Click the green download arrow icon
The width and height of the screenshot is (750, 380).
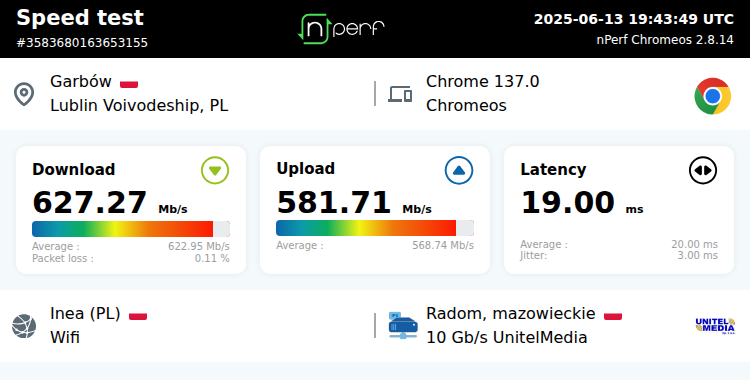[x=215, y=170]
